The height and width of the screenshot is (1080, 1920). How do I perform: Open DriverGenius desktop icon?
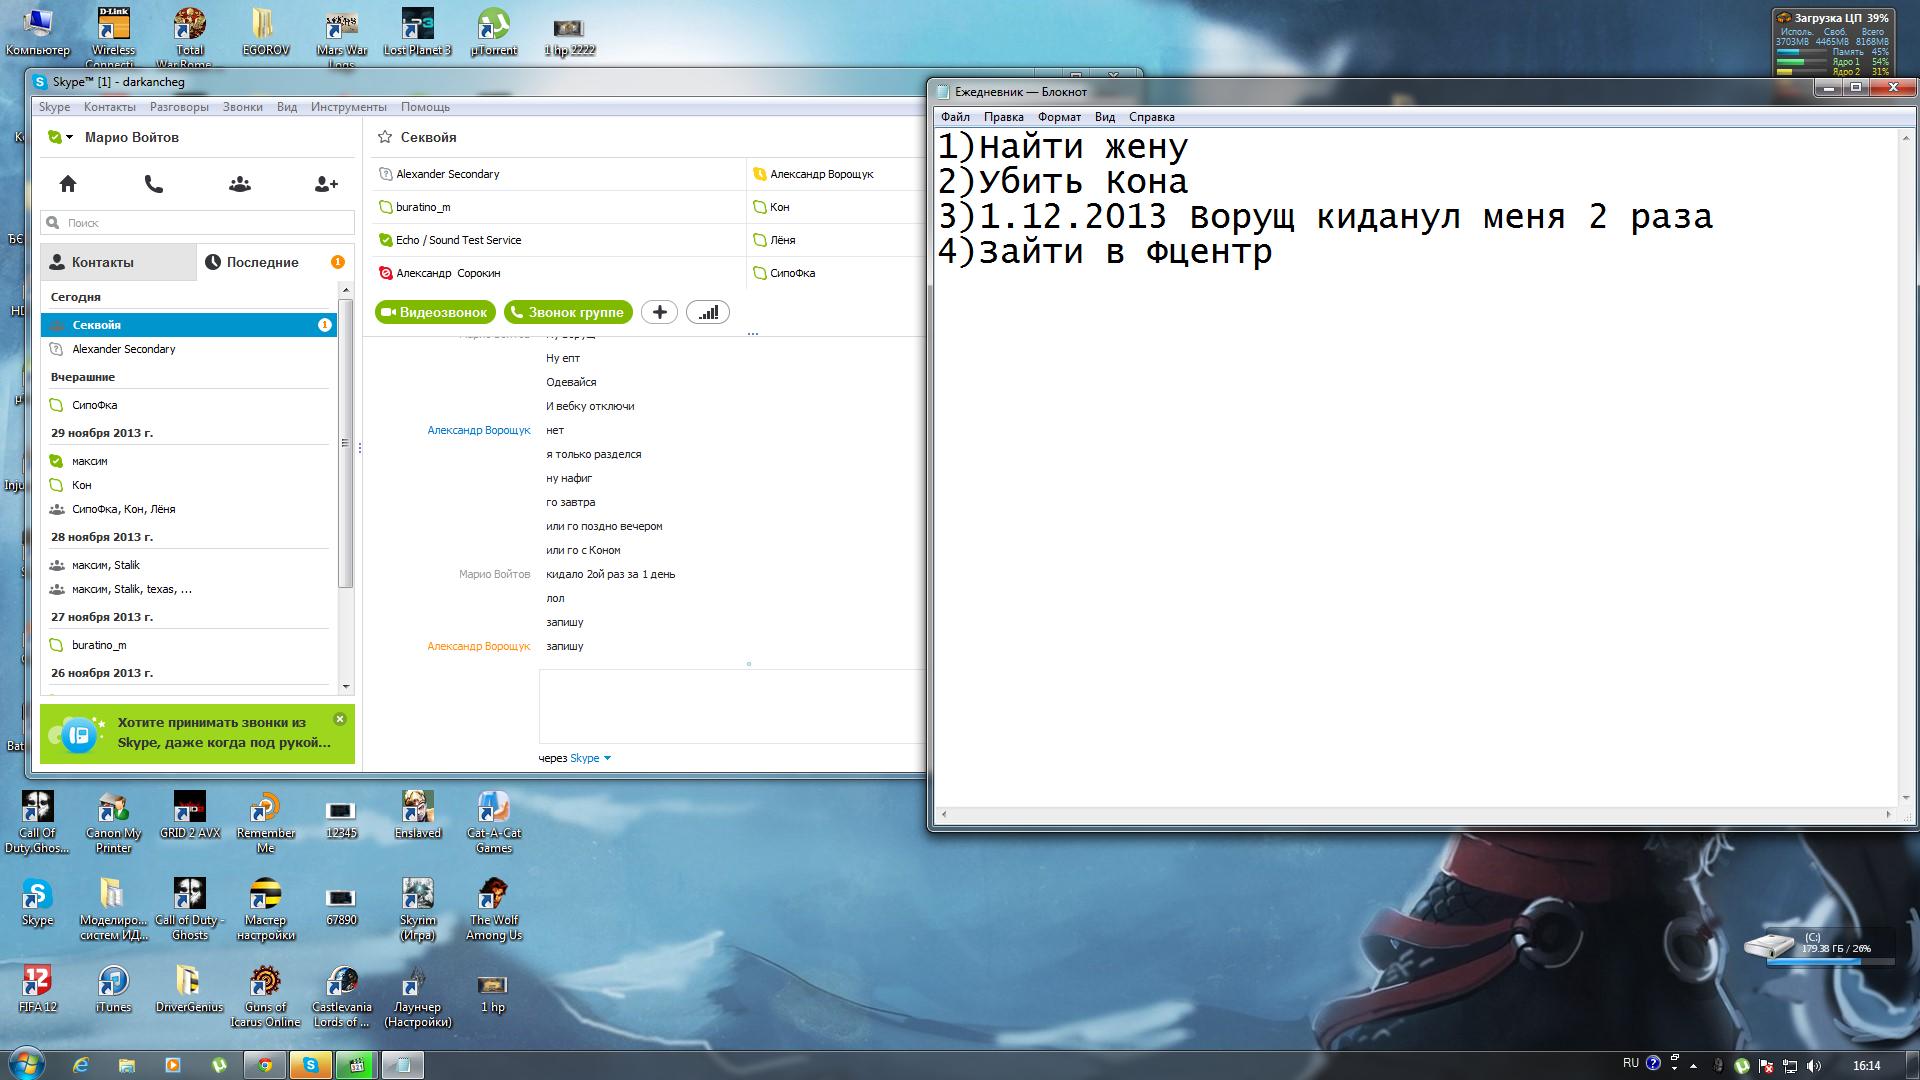189,988
